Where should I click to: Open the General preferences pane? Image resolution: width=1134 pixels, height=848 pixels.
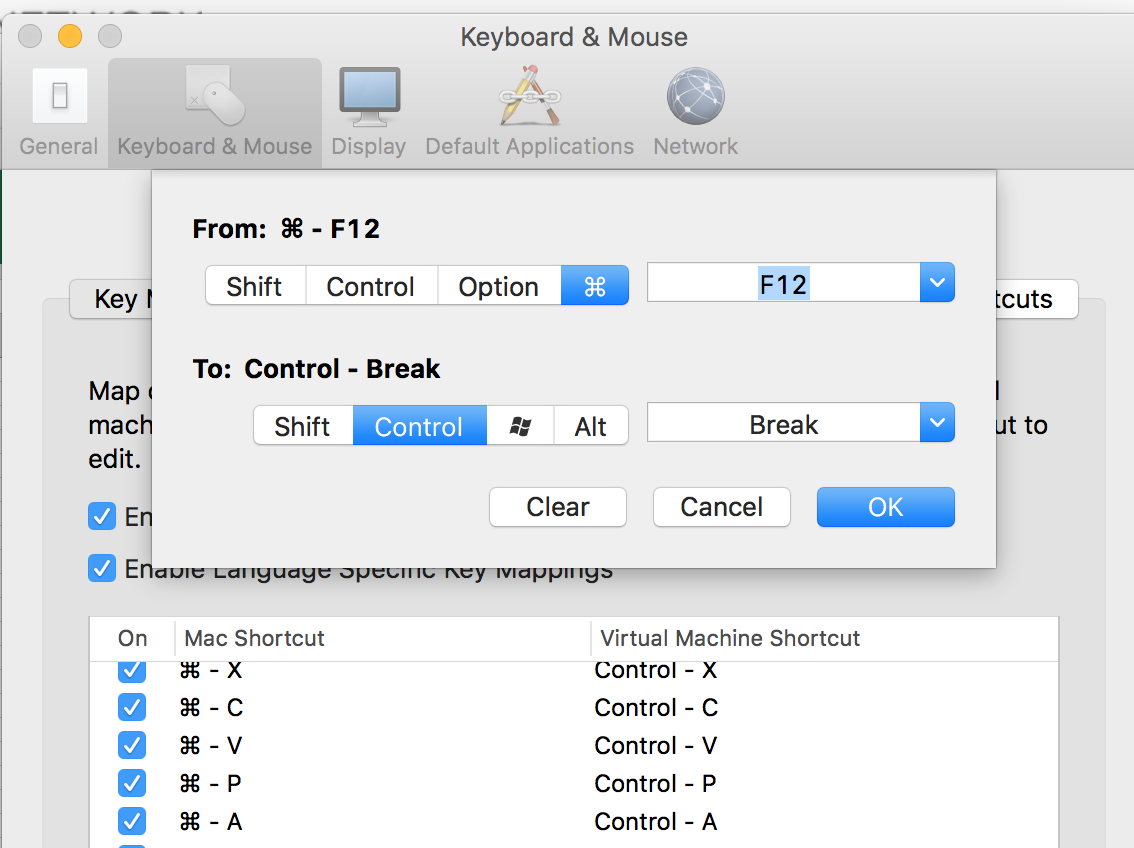pyautogui.click(x=58, y=108)
